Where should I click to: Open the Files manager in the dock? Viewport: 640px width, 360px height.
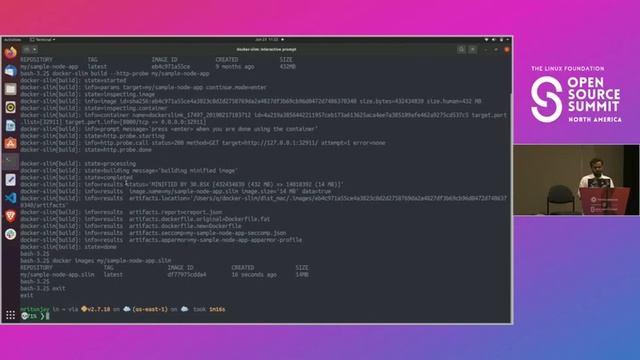[11, 89]
